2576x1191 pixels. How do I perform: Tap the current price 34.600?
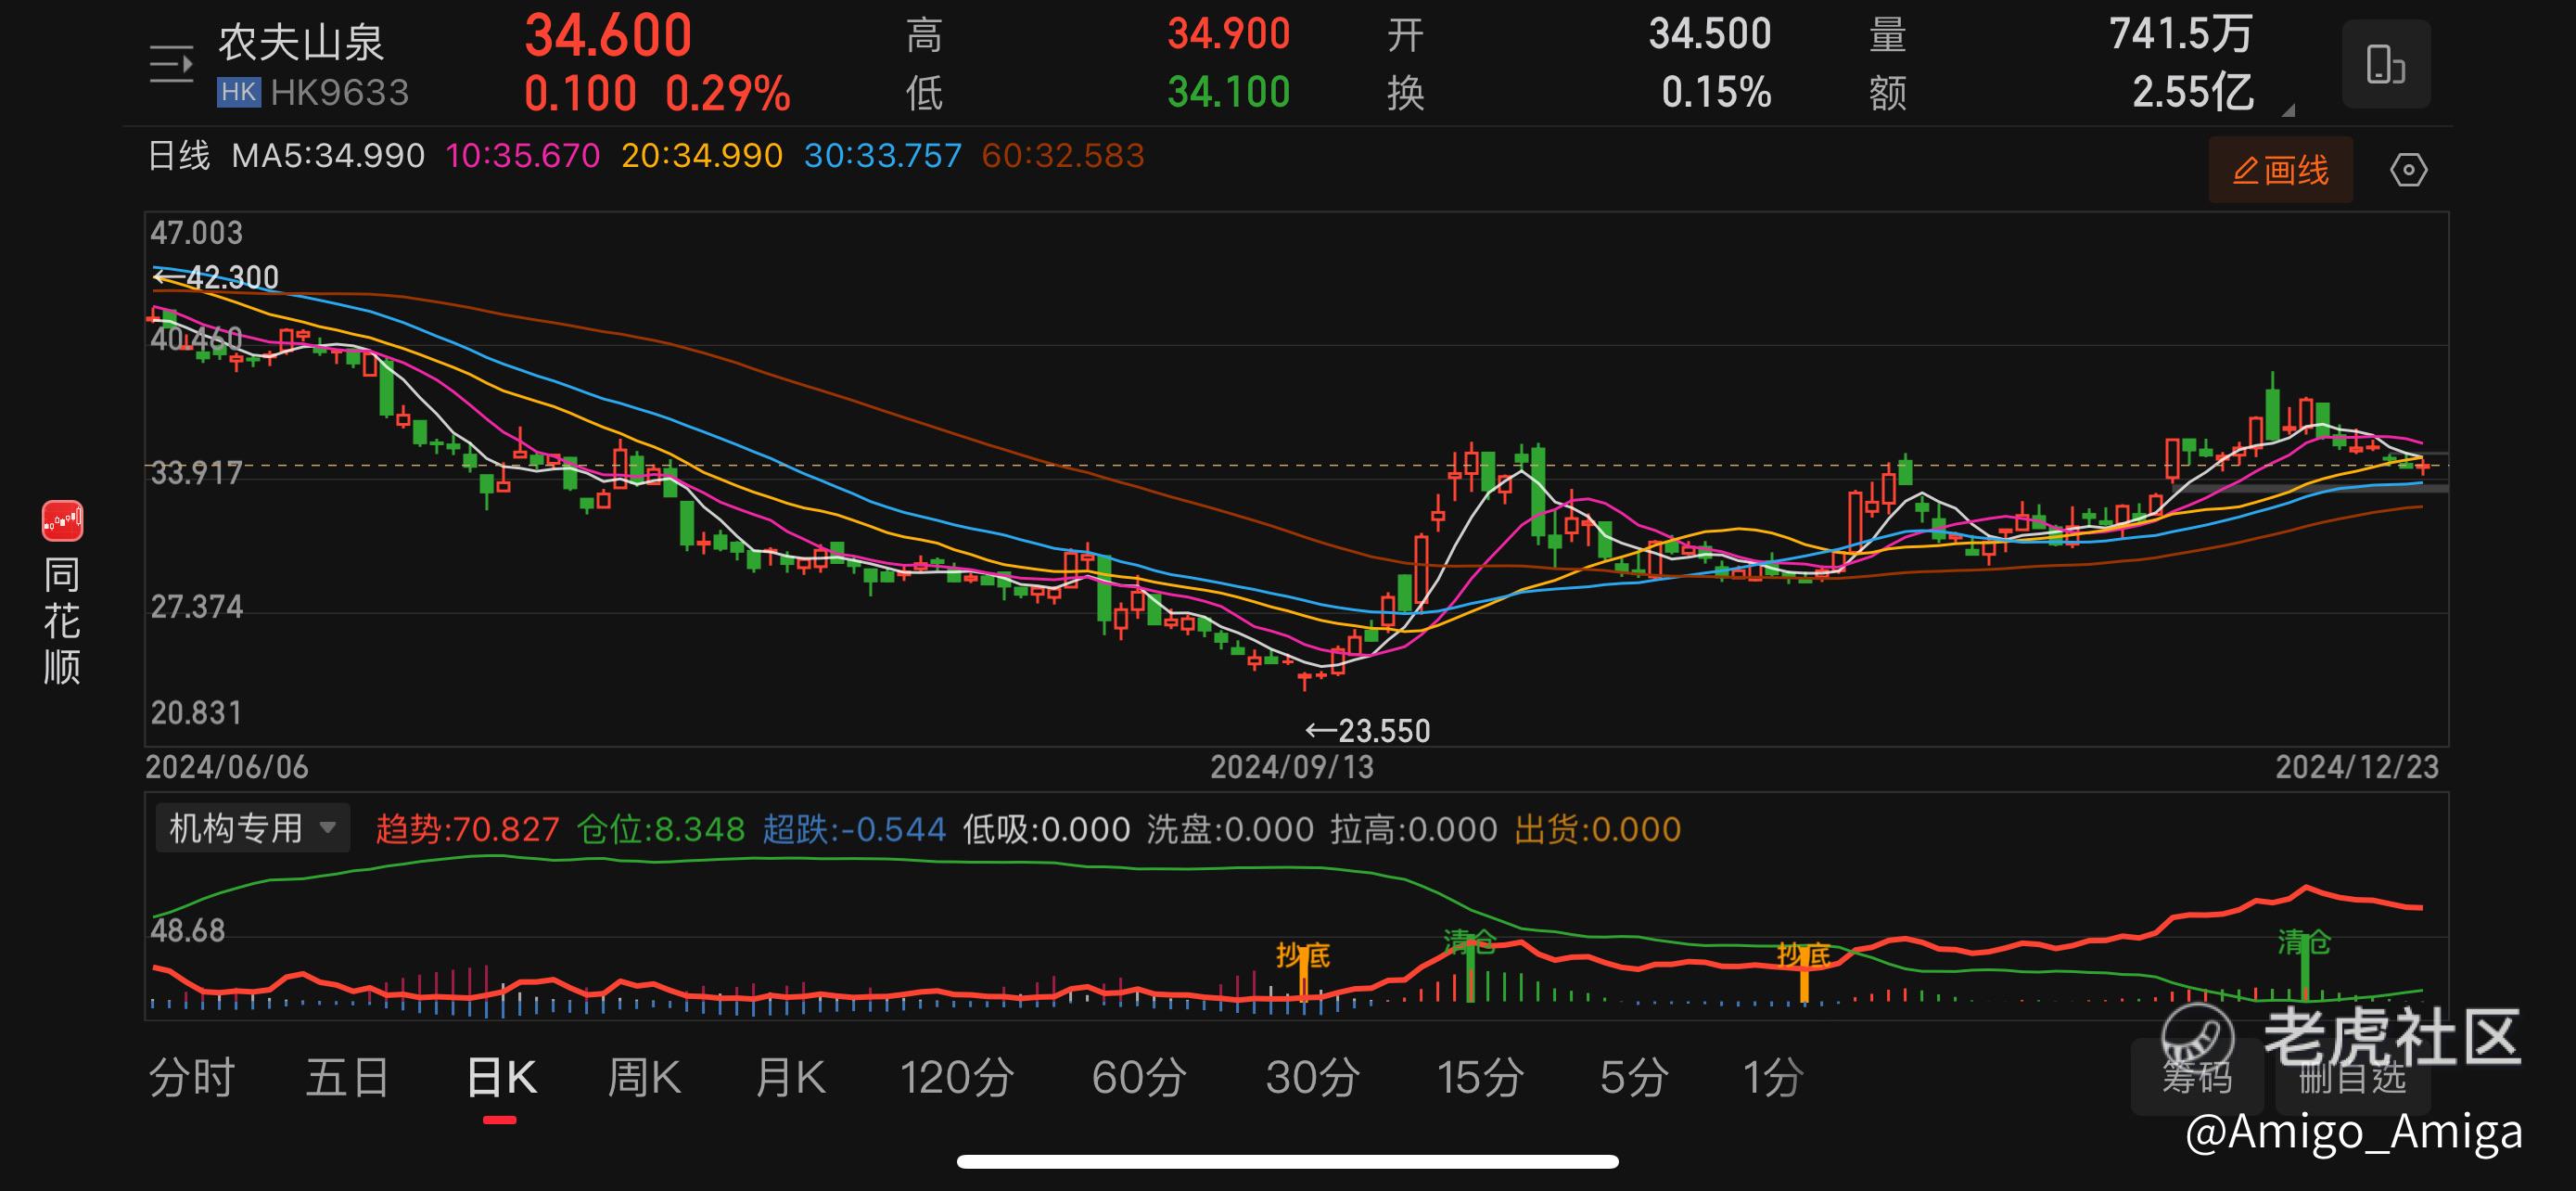[608, 36]
